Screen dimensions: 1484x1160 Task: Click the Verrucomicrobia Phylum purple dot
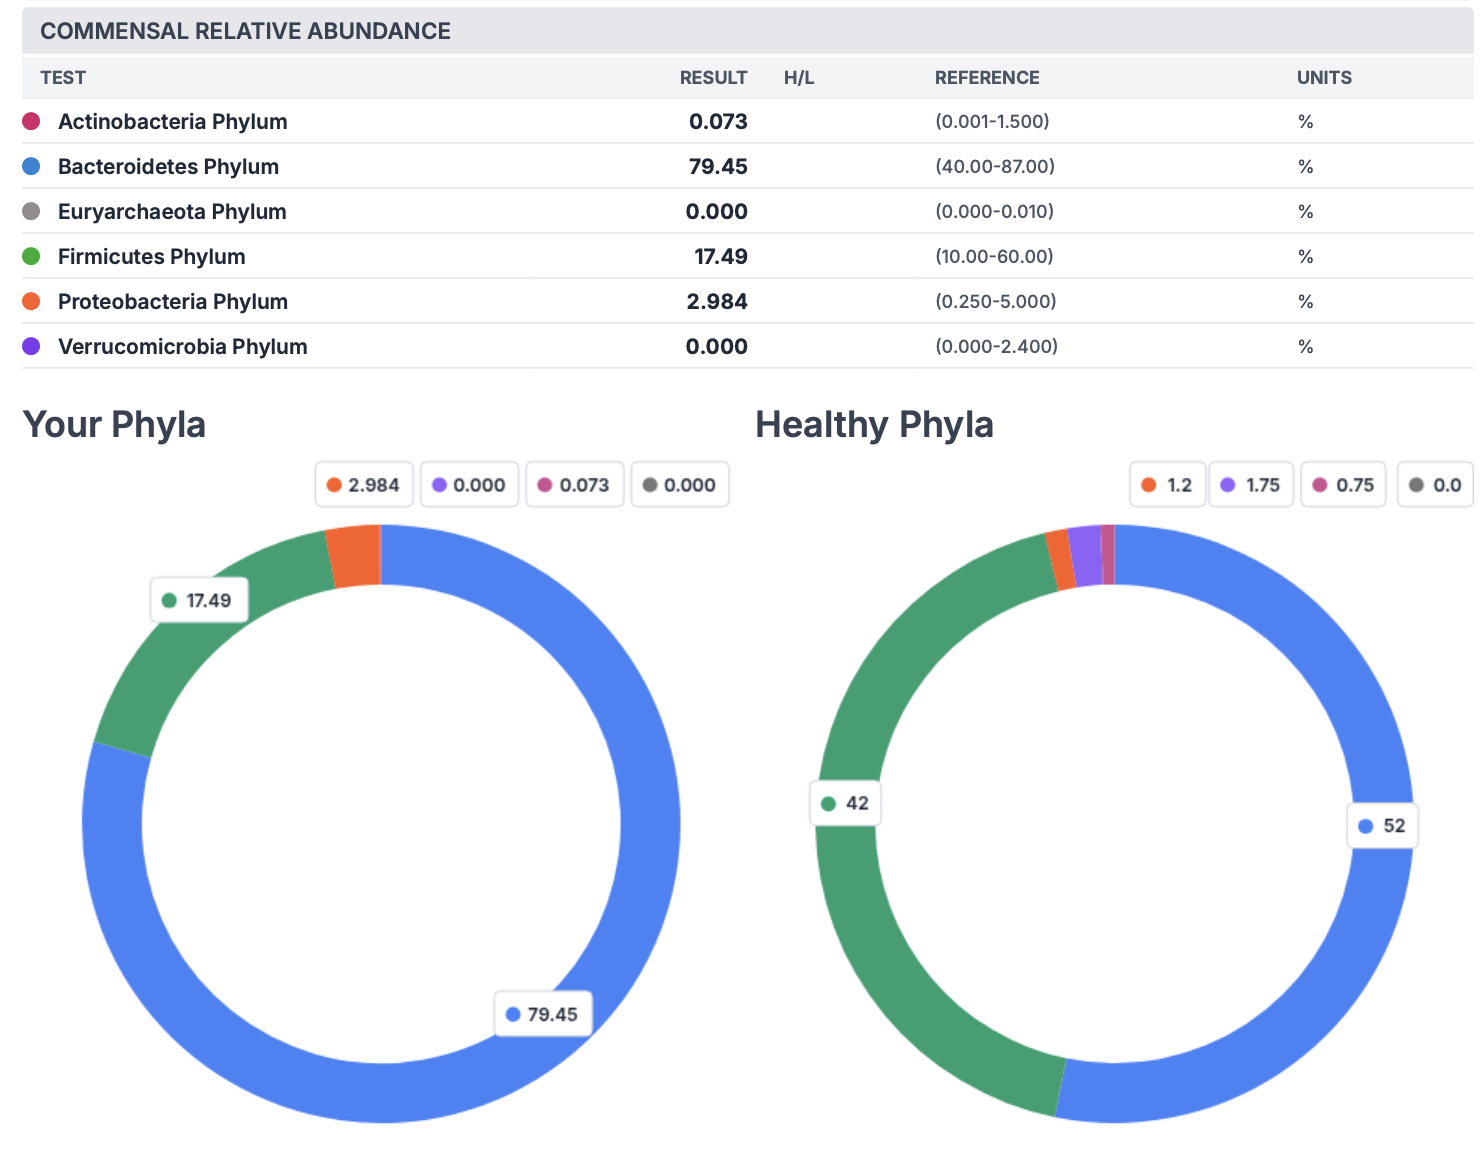(x=31, y=346)
